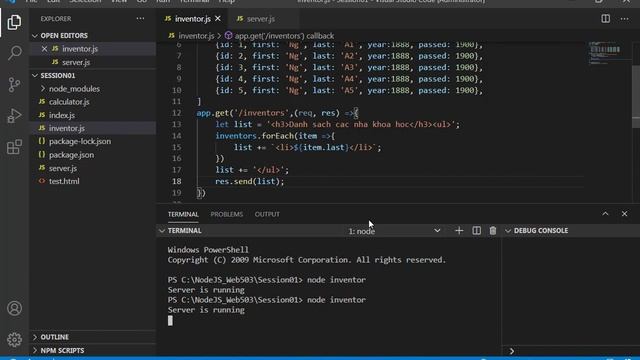Viewport: 640px width, 360px height.
Task: Switch to the Output panel tab
Action: [267, 214]
